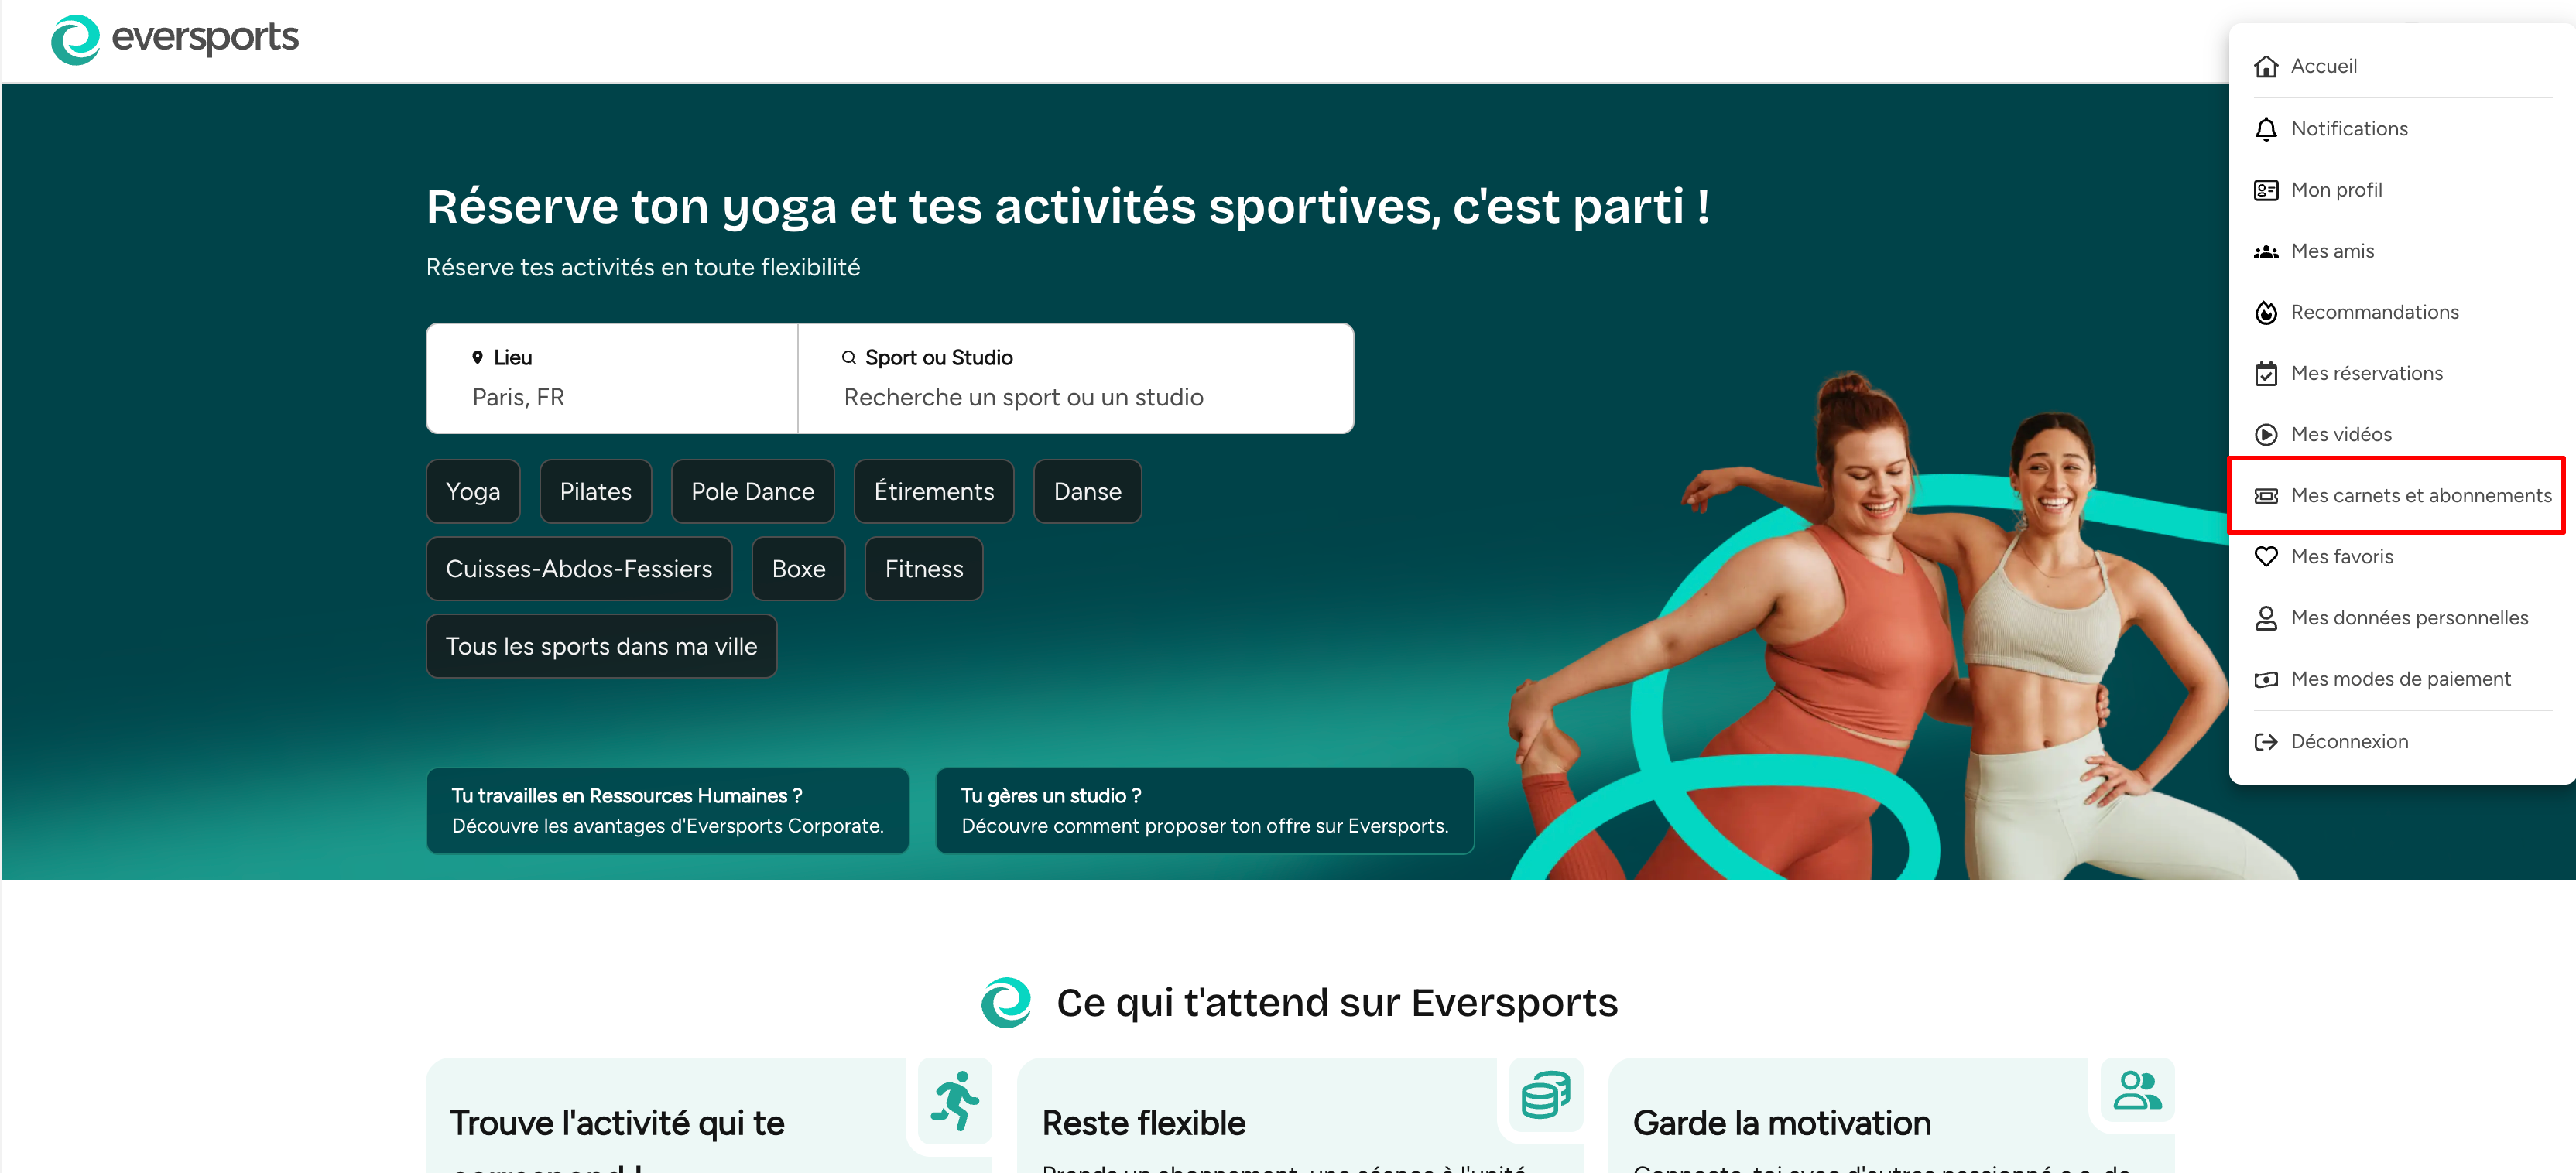Focus the Sport ou Studio search field
The width and height of the screenshot is (2576, 1173).
pos(1075,378)
